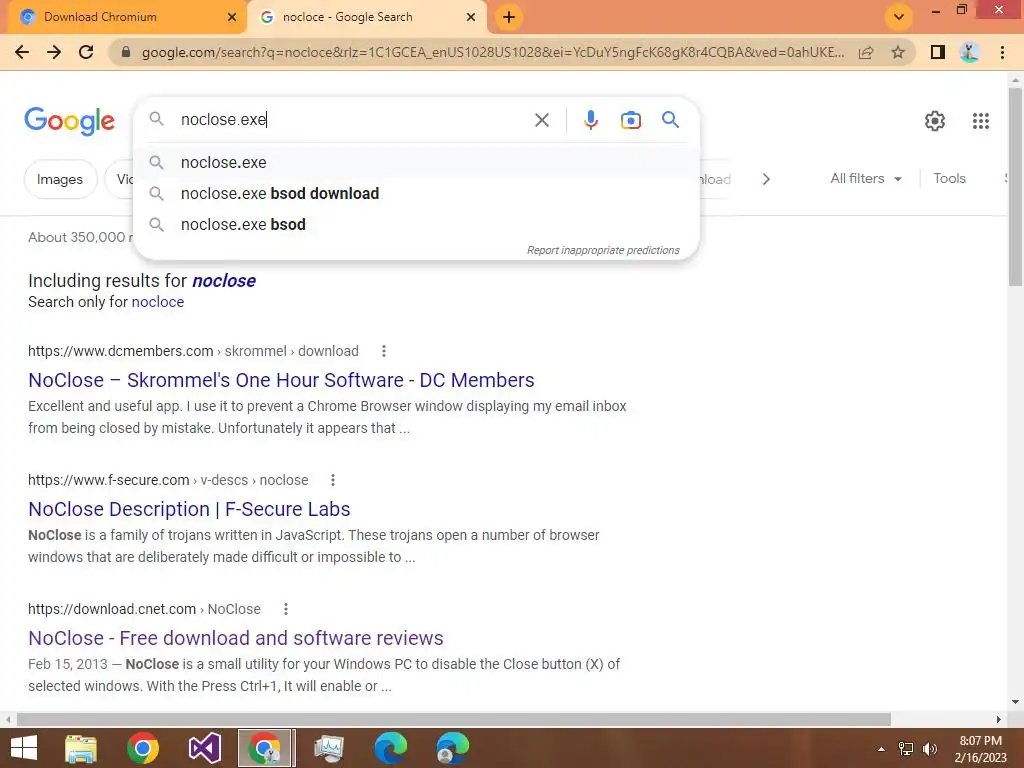Open File Explorer from the taskbar
Viewport: 1024px width, 768px height.
point(81,748)
